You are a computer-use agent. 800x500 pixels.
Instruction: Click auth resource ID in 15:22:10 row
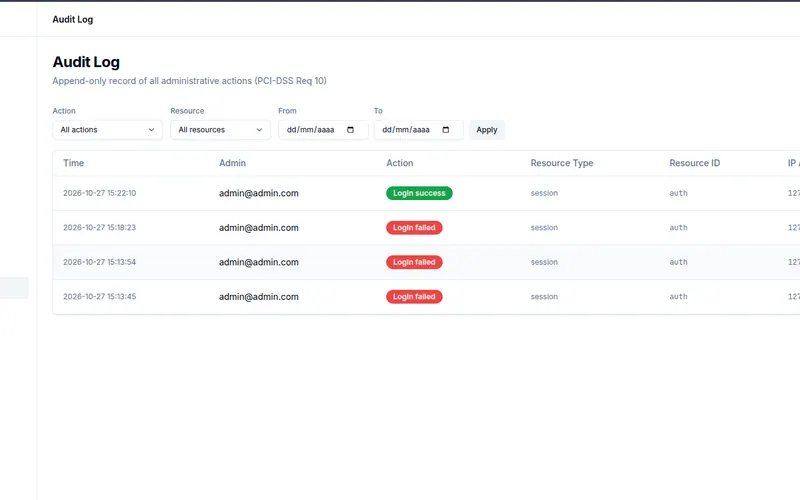[x=678, y=193]
